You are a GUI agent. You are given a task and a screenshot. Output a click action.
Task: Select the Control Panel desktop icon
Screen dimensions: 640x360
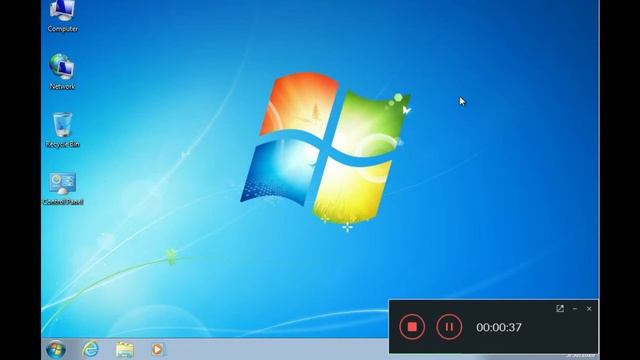pyautogui.click(x=63, y=188)
